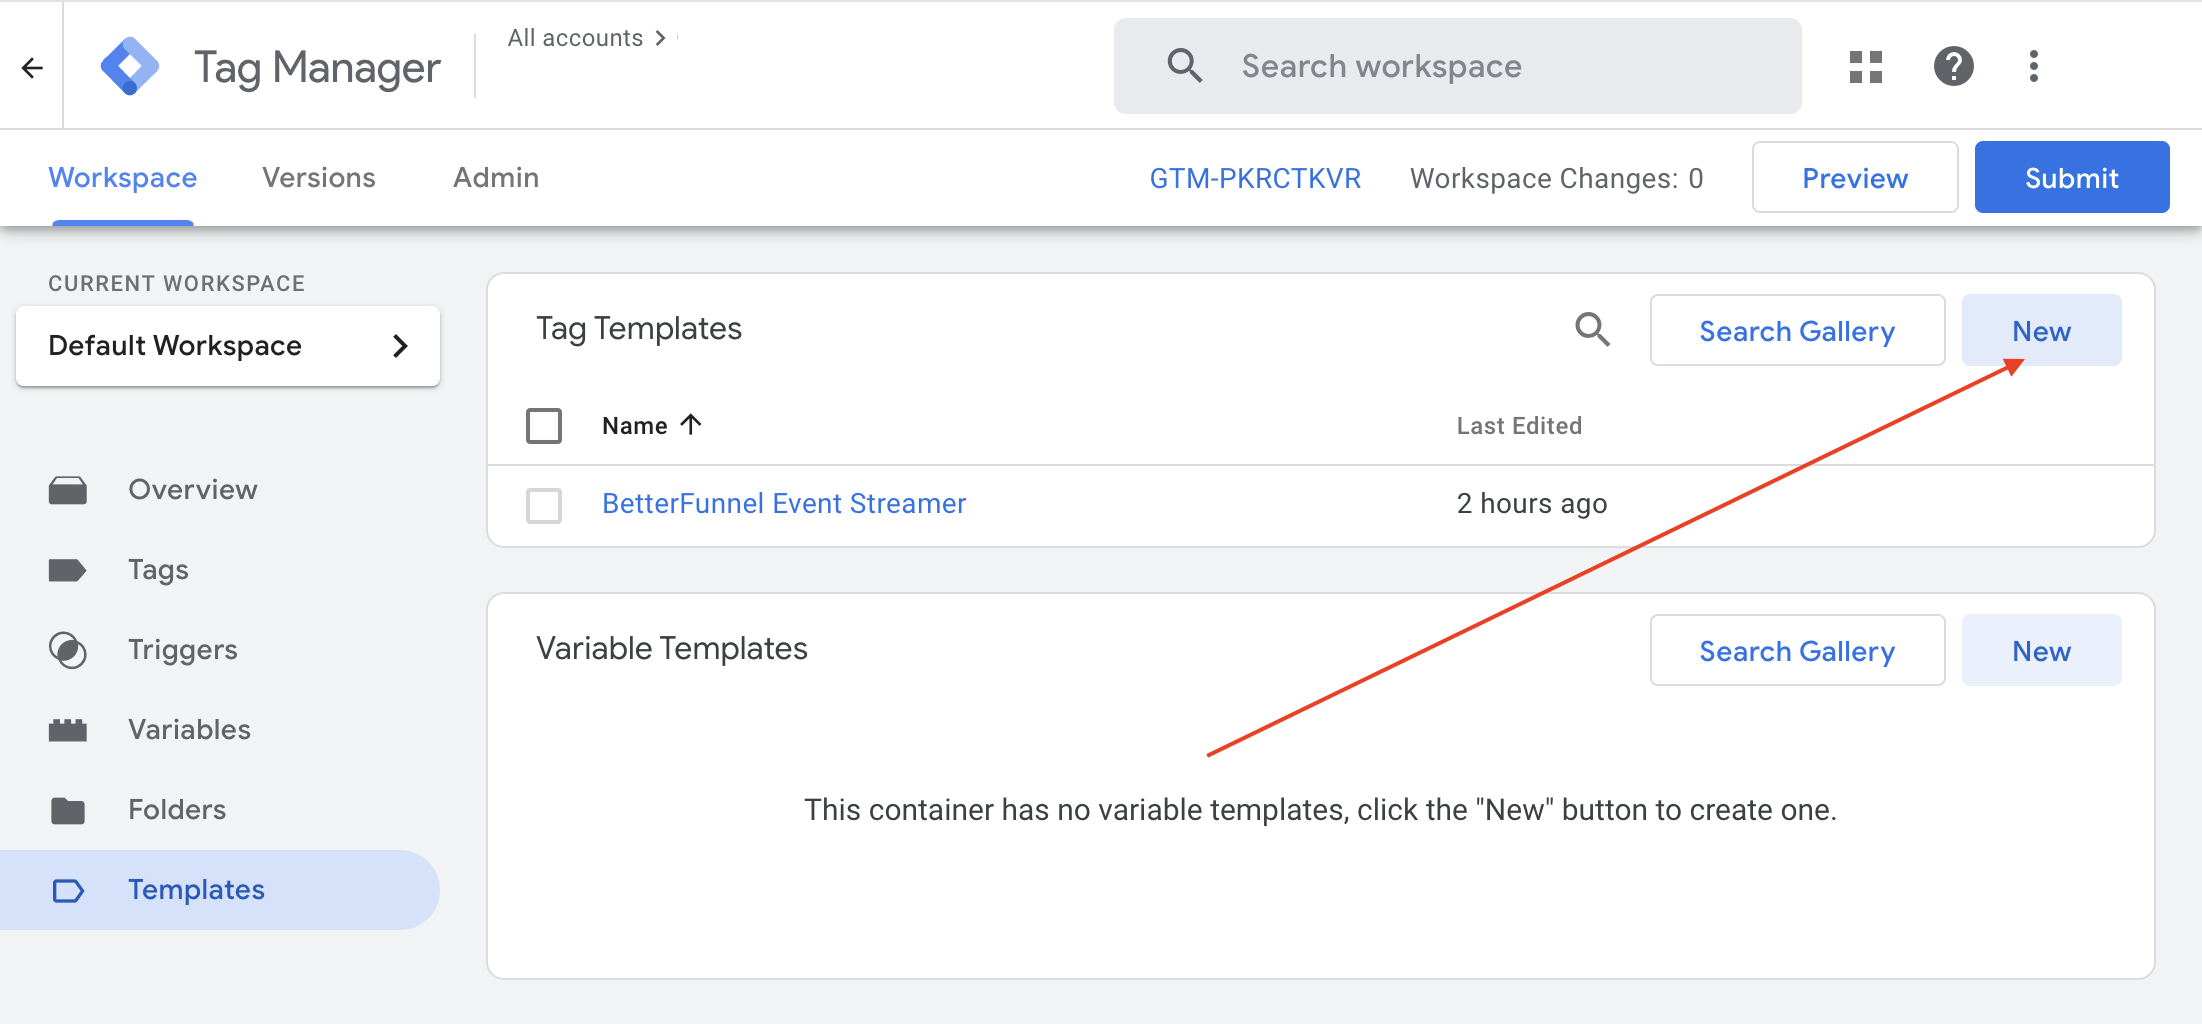Switch to the Versions tab
Image resolution: width=2202 pixels, height=1024 pixels.
[319, 178]
